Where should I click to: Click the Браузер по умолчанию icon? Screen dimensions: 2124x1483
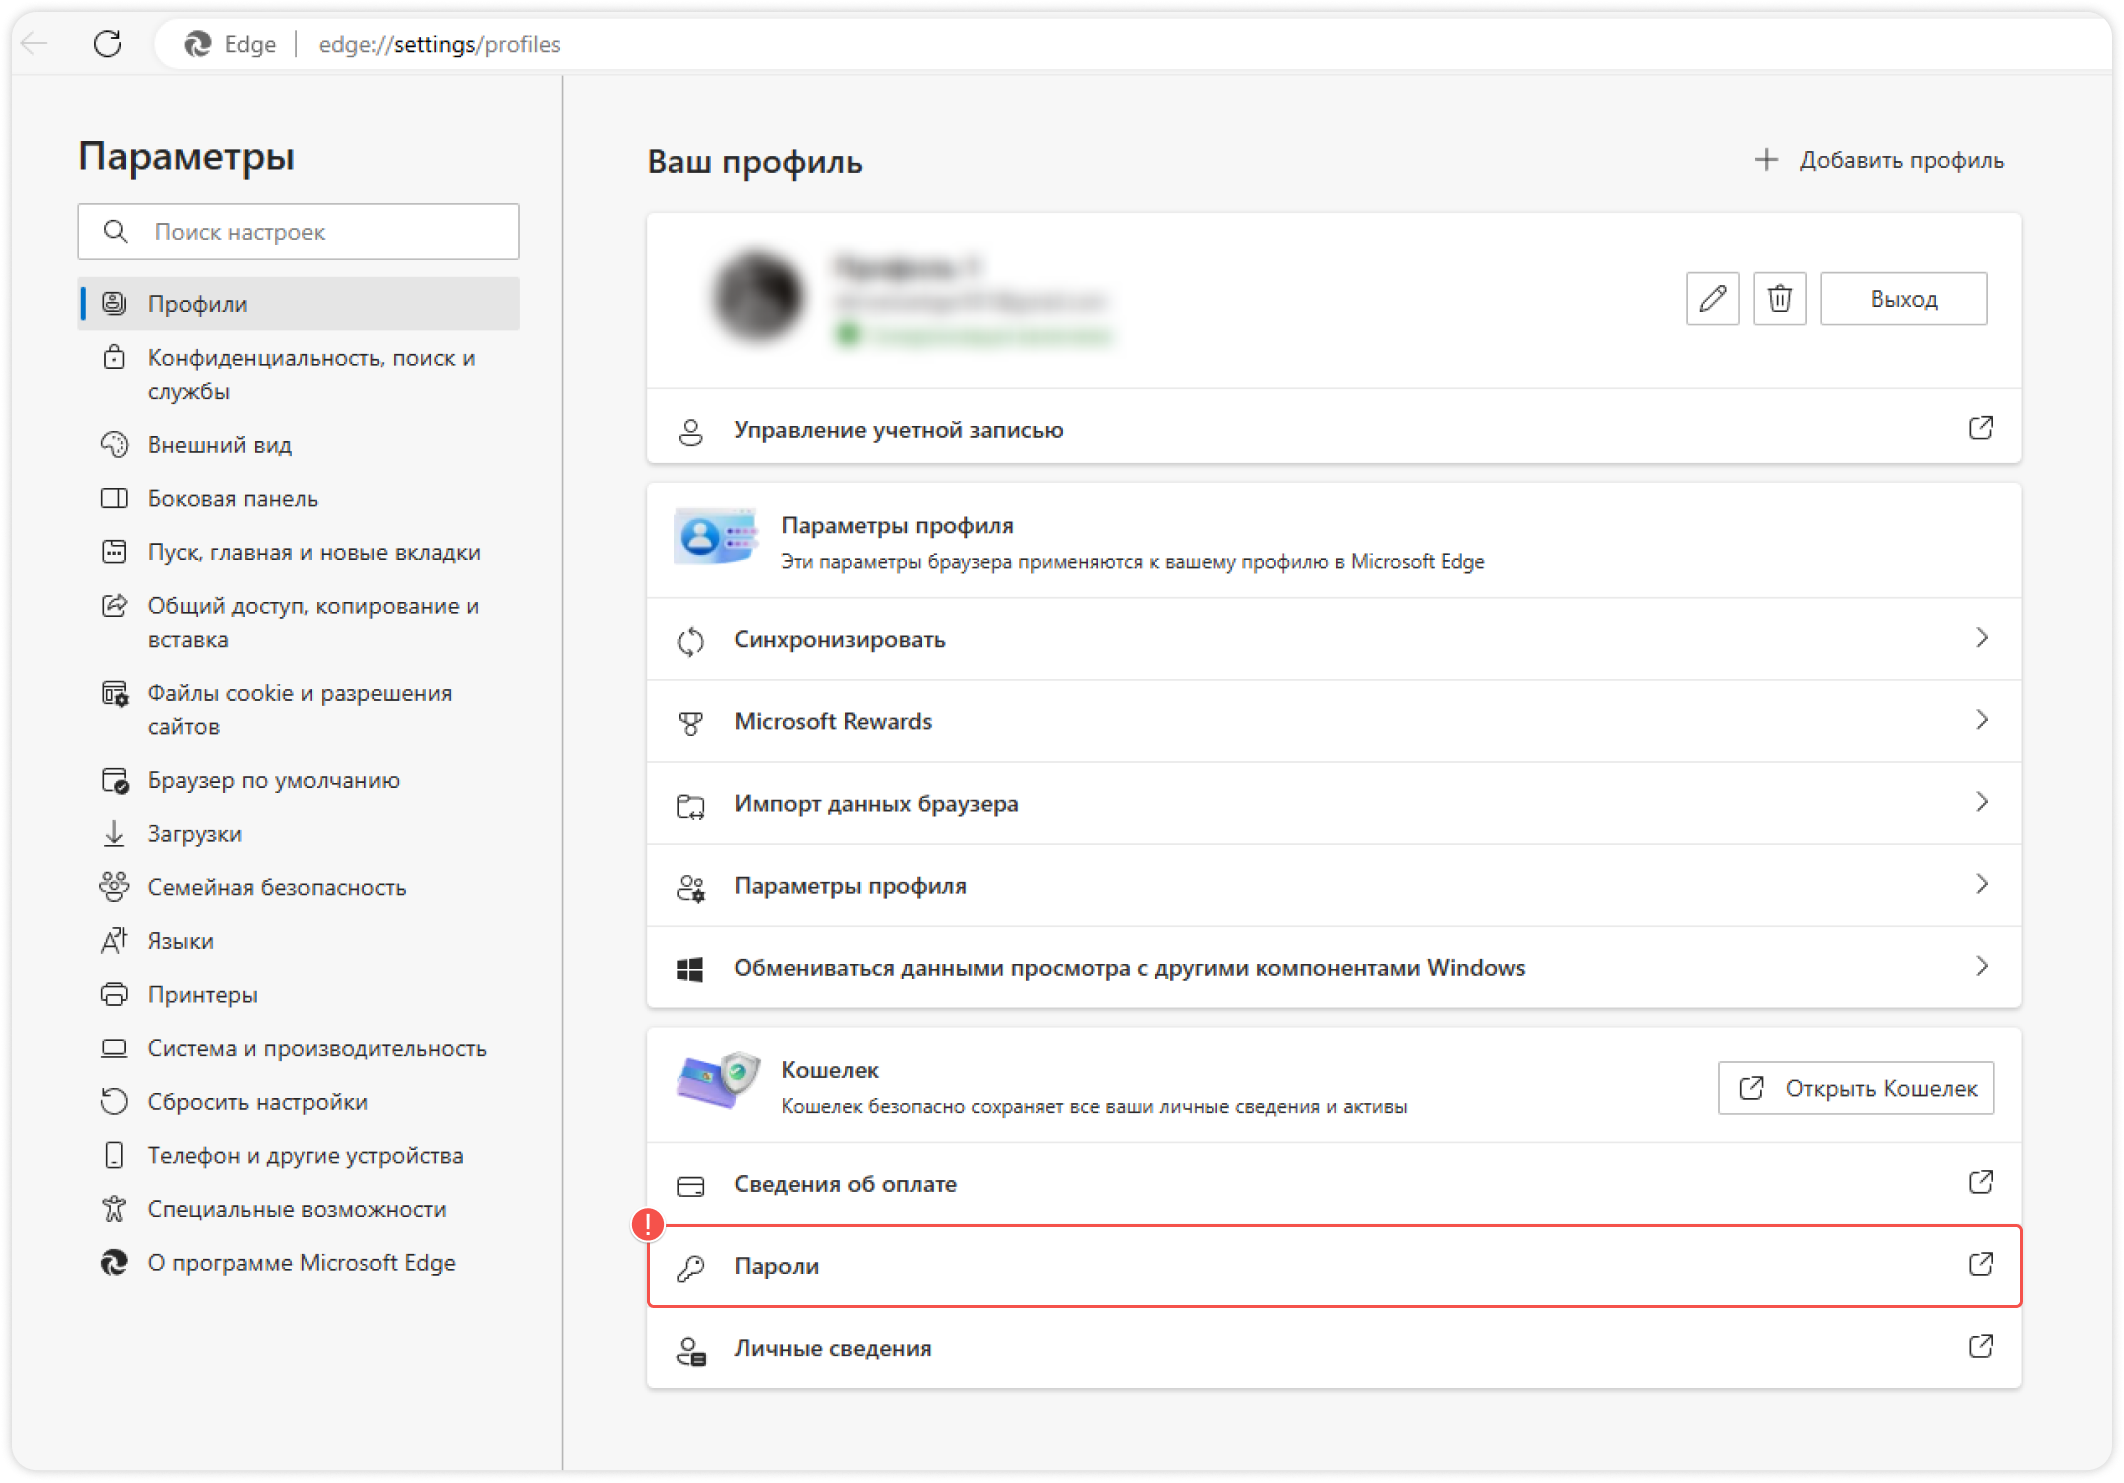tap(115, 780)
